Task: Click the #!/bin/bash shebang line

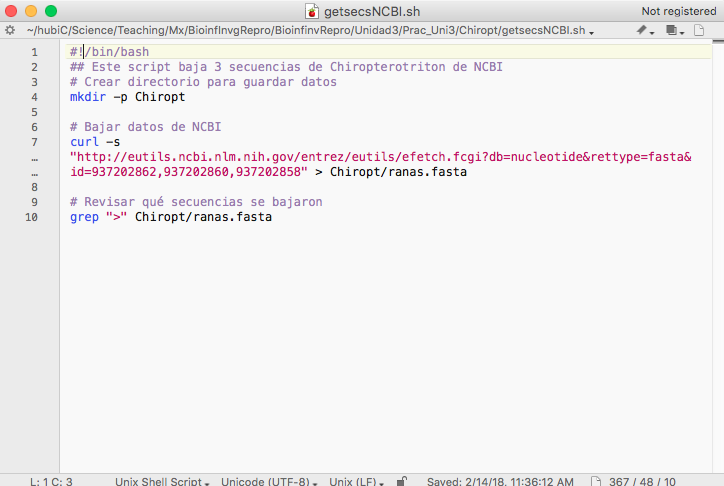Action: point(109,52)
